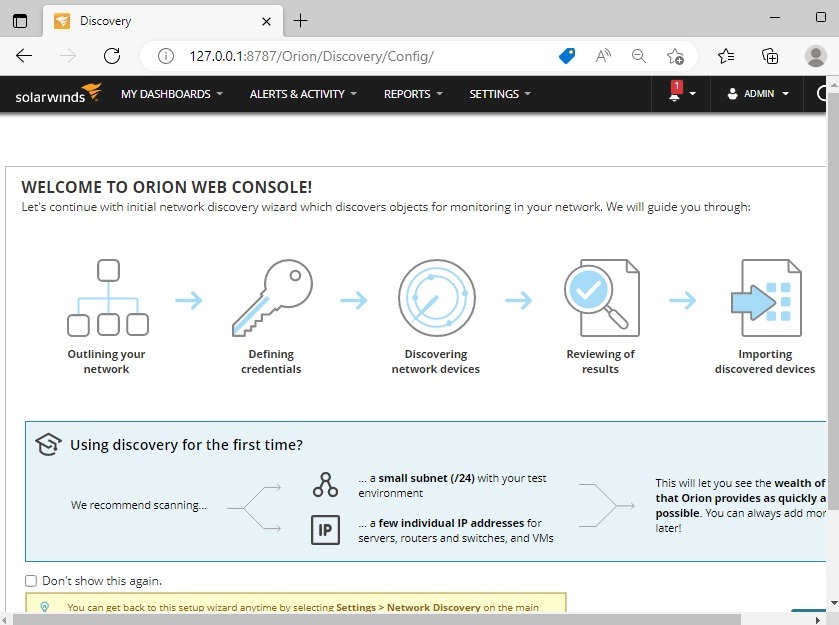Image resolution: width=839 pixels, height=625 pixels.
Task: Click the Importing discovered devices label
Action: tap(765, 361)
